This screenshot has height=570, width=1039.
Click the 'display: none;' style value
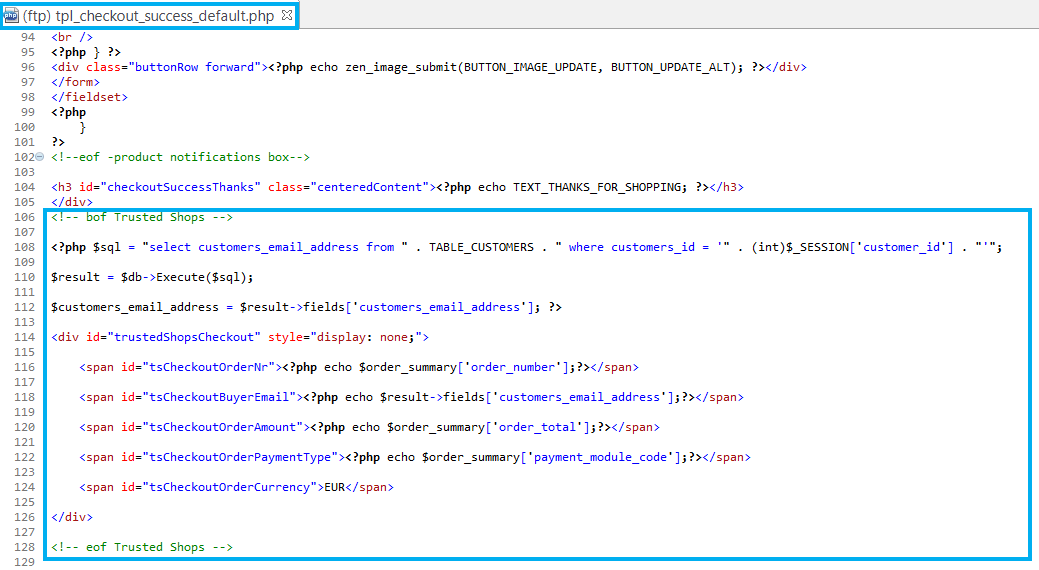tap(368, 337)
